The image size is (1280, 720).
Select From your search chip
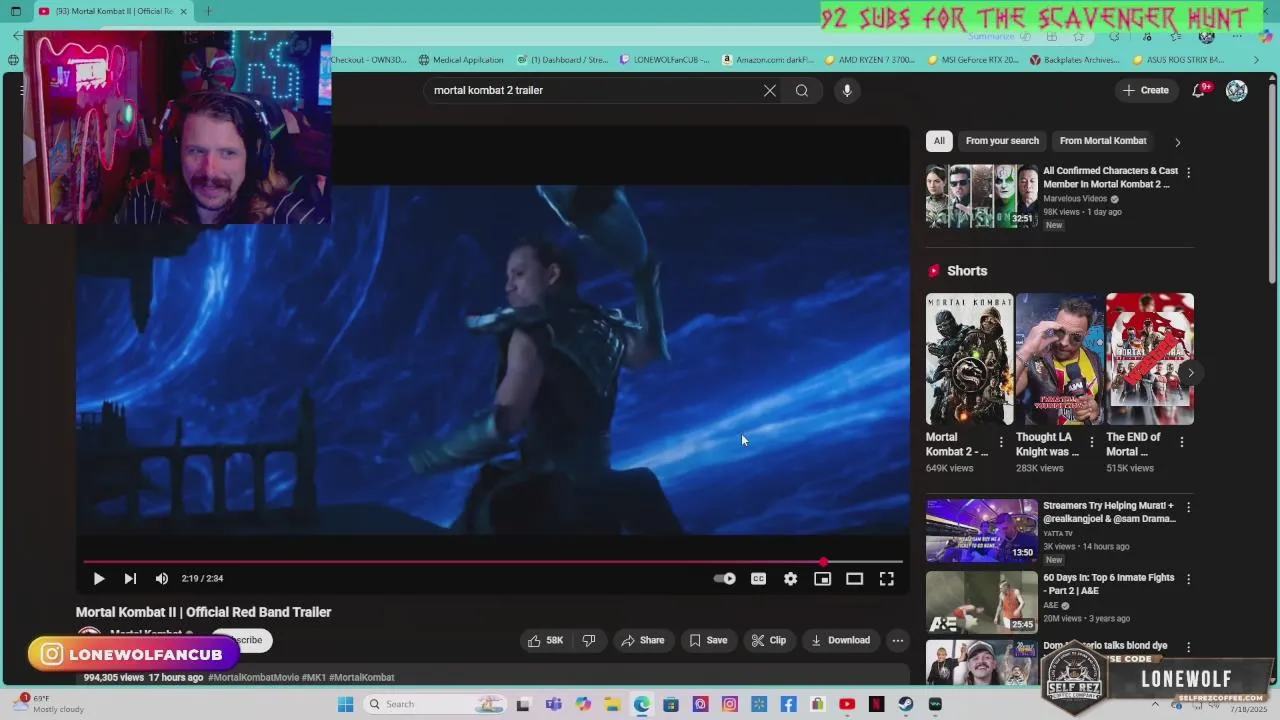tap(1002, 141)
